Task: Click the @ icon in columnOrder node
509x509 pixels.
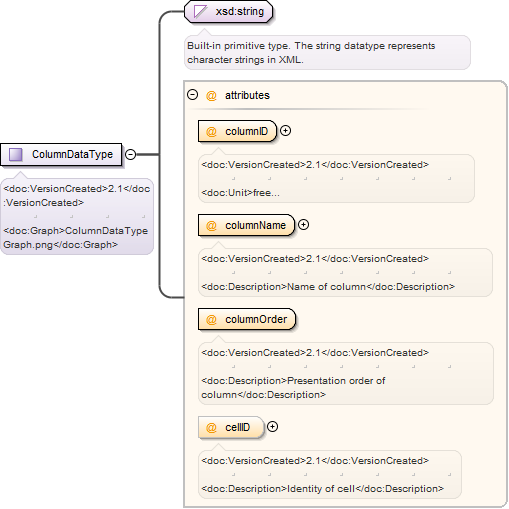Action: click(211, 320)
